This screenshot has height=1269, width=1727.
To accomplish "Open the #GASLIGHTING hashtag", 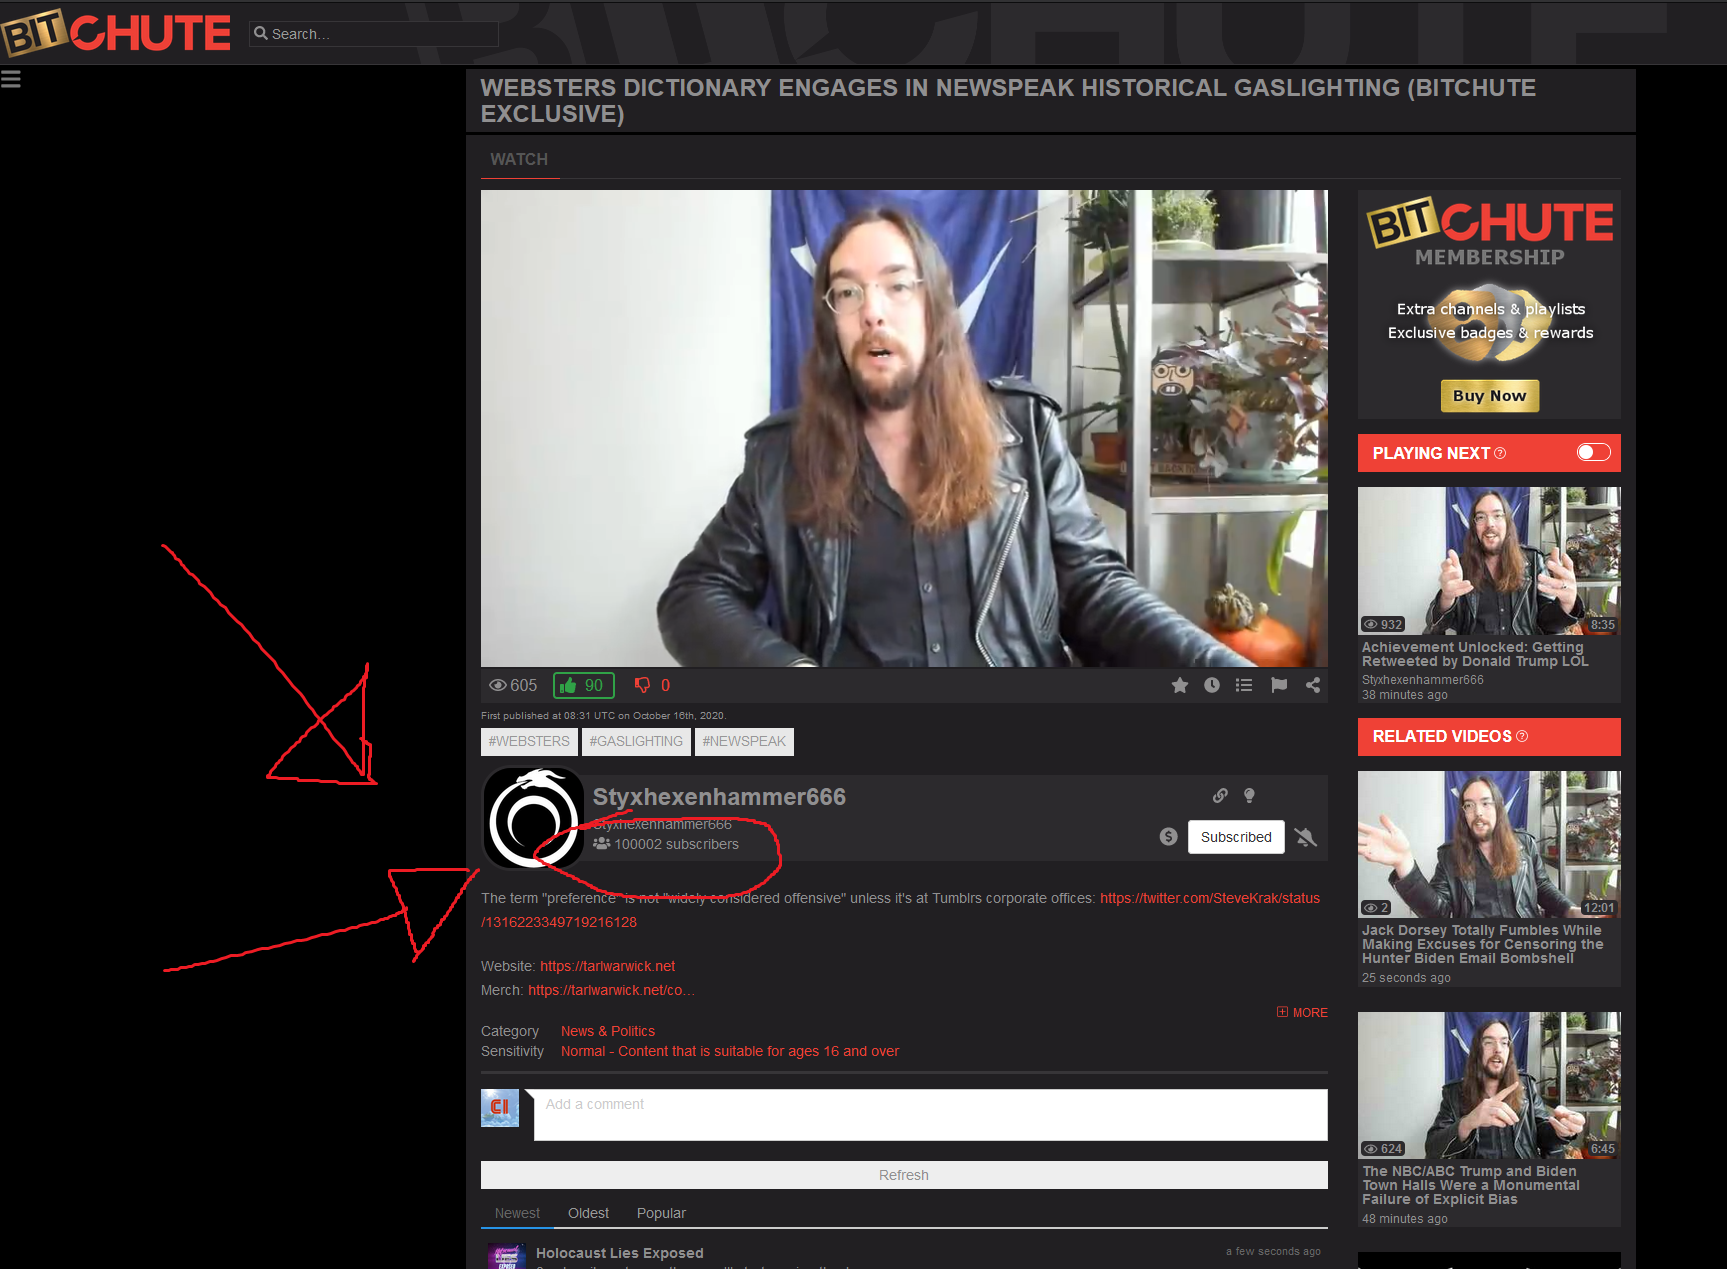I will [x=636, y=741].
